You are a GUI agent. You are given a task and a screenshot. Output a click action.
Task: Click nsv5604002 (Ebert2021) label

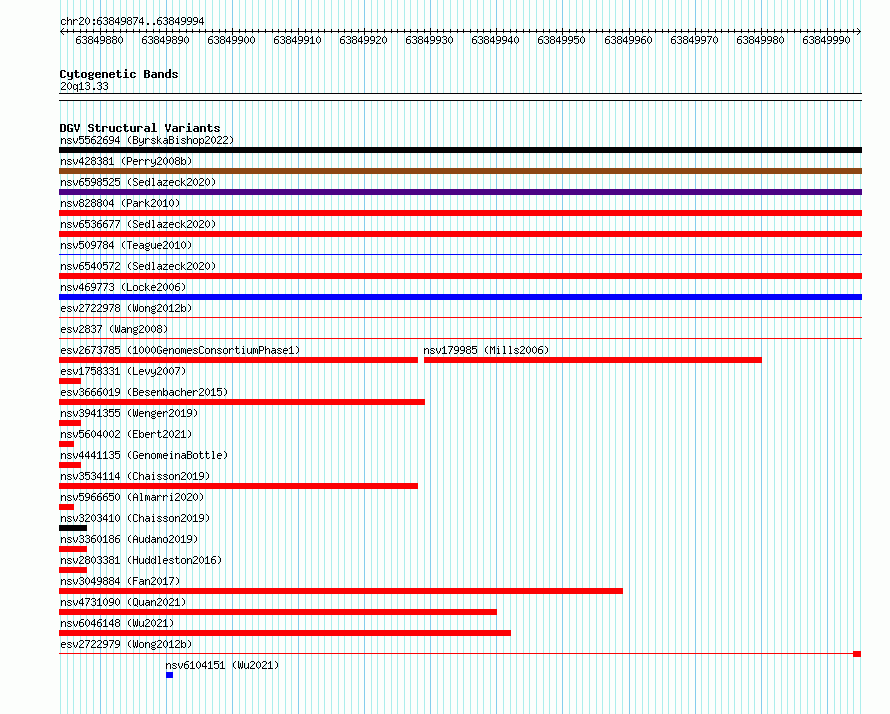[126, 434]
